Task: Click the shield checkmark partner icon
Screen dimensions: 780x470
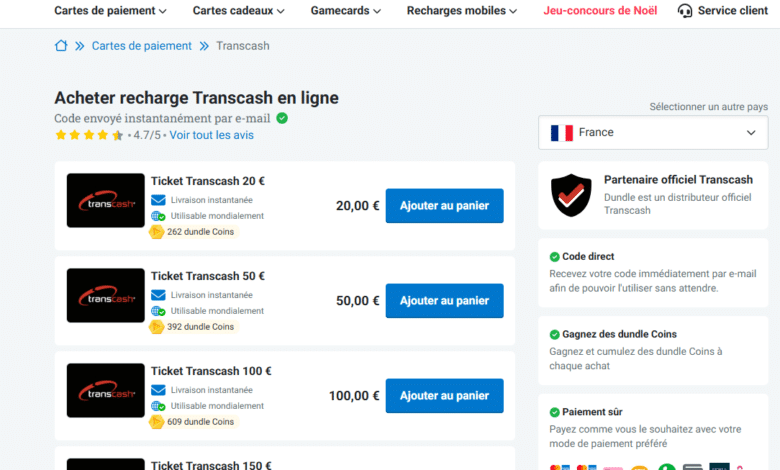Action: click(571, 195)
